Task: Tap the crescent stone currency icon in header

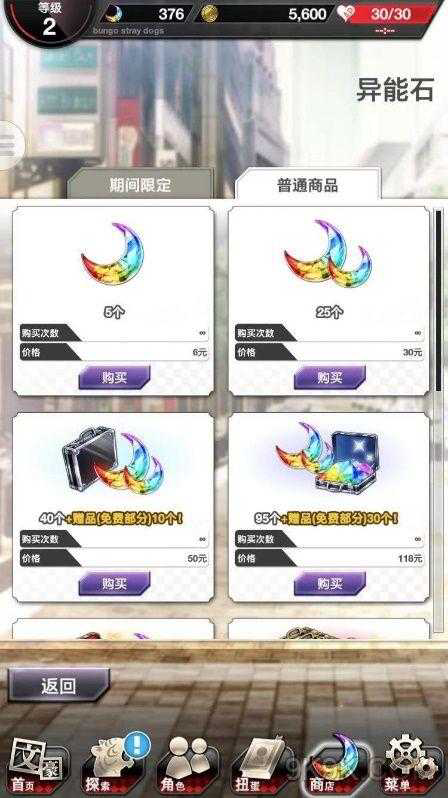Action: click(x=114, y=14)
